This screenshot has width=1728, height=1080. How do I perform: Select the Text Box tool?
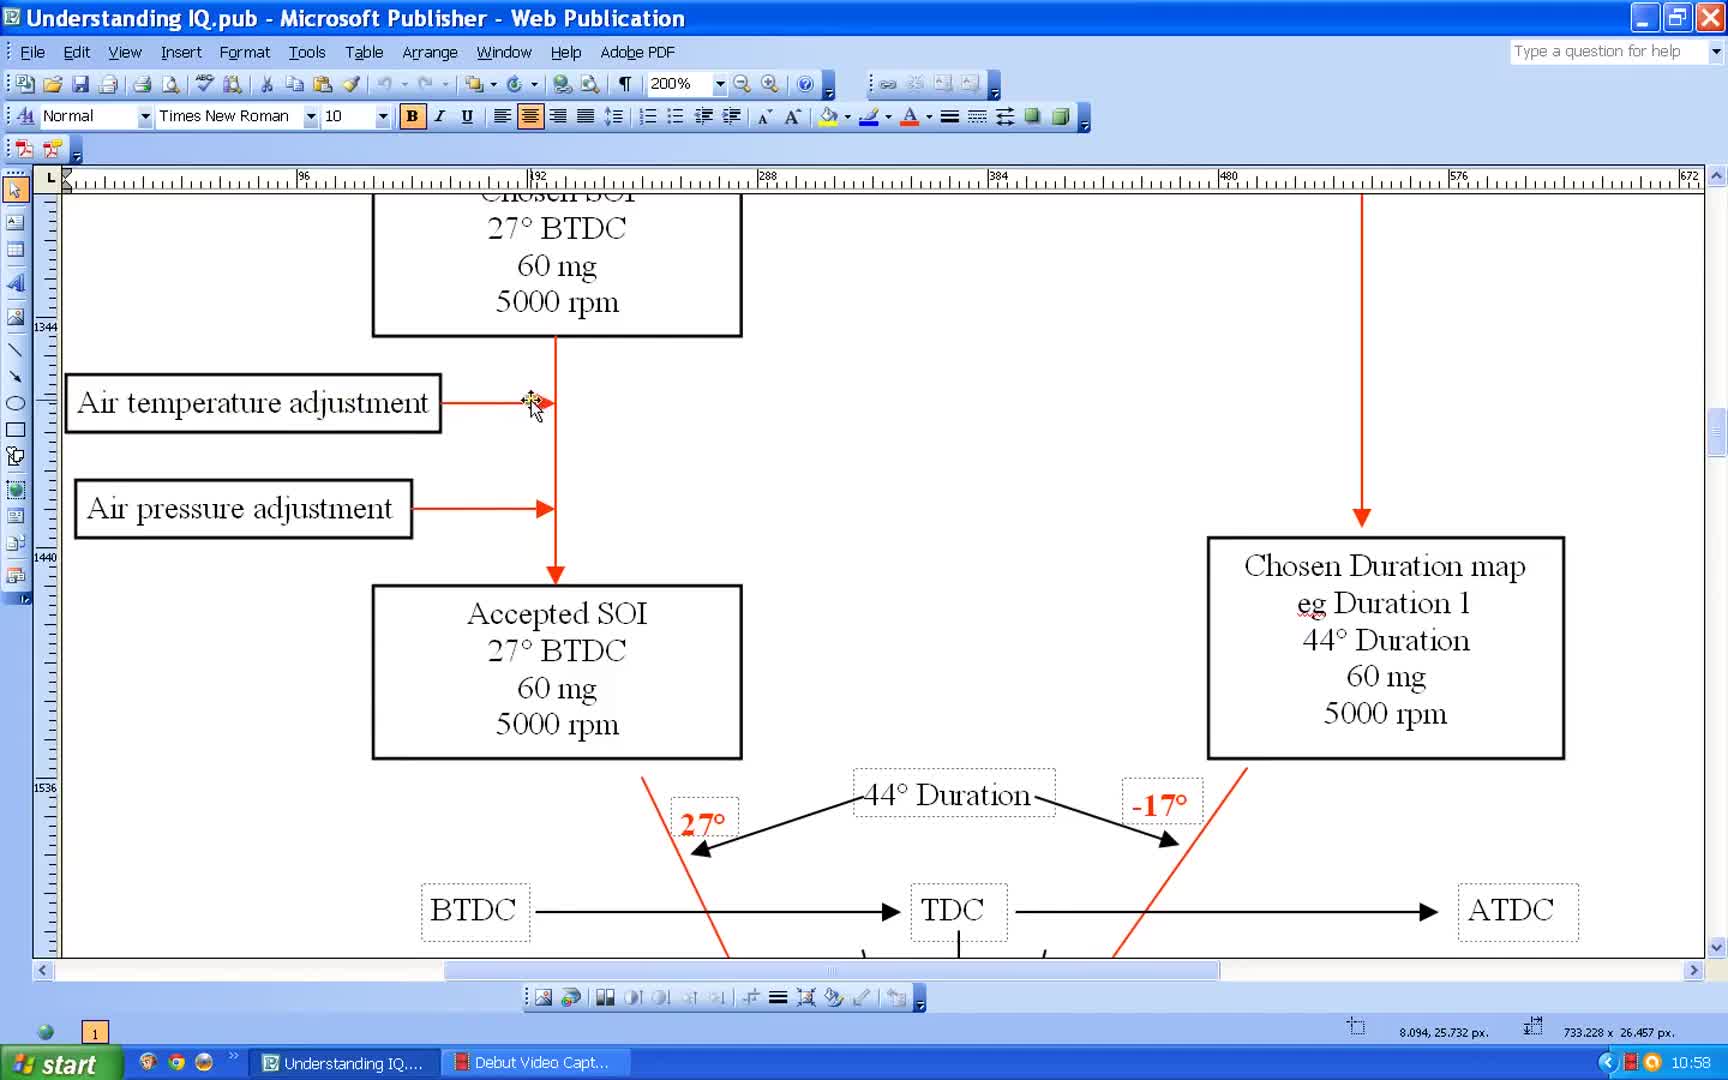15,222
